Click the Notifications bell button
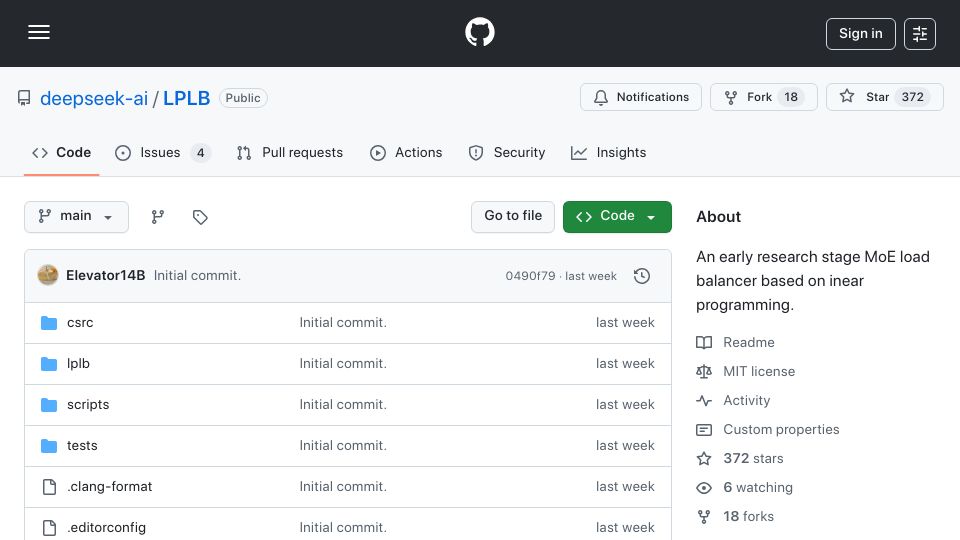The width and height of the screenshot is (960, 540). point(640,97)
